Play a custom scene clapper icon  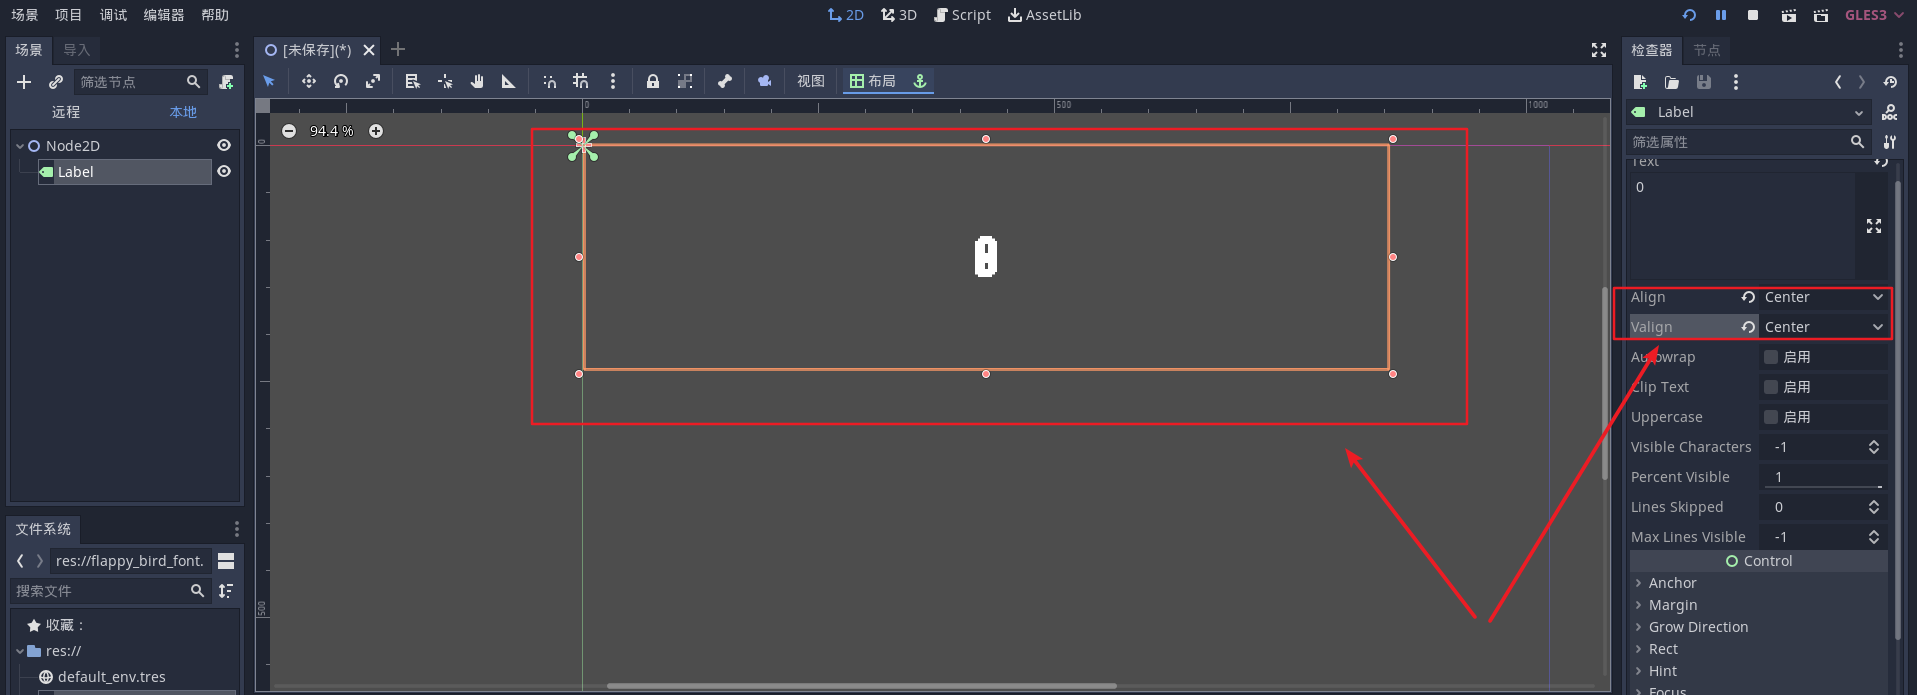(x=1821, y=15)
